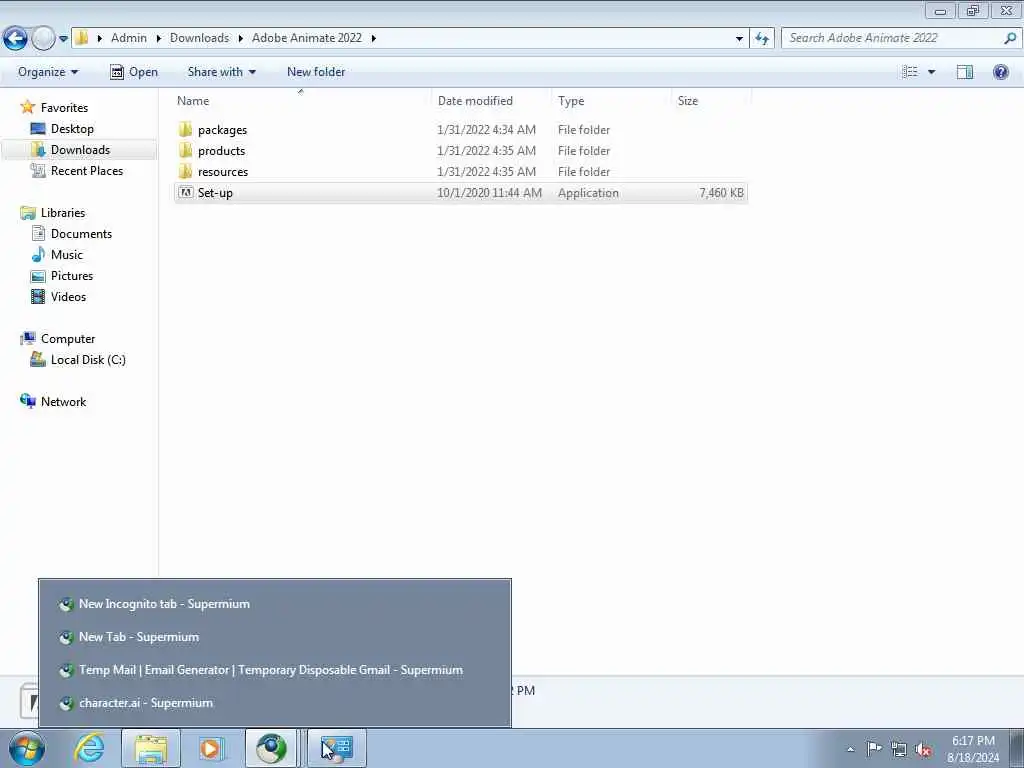Select Downloads in the navigation pane

[80, 150]
